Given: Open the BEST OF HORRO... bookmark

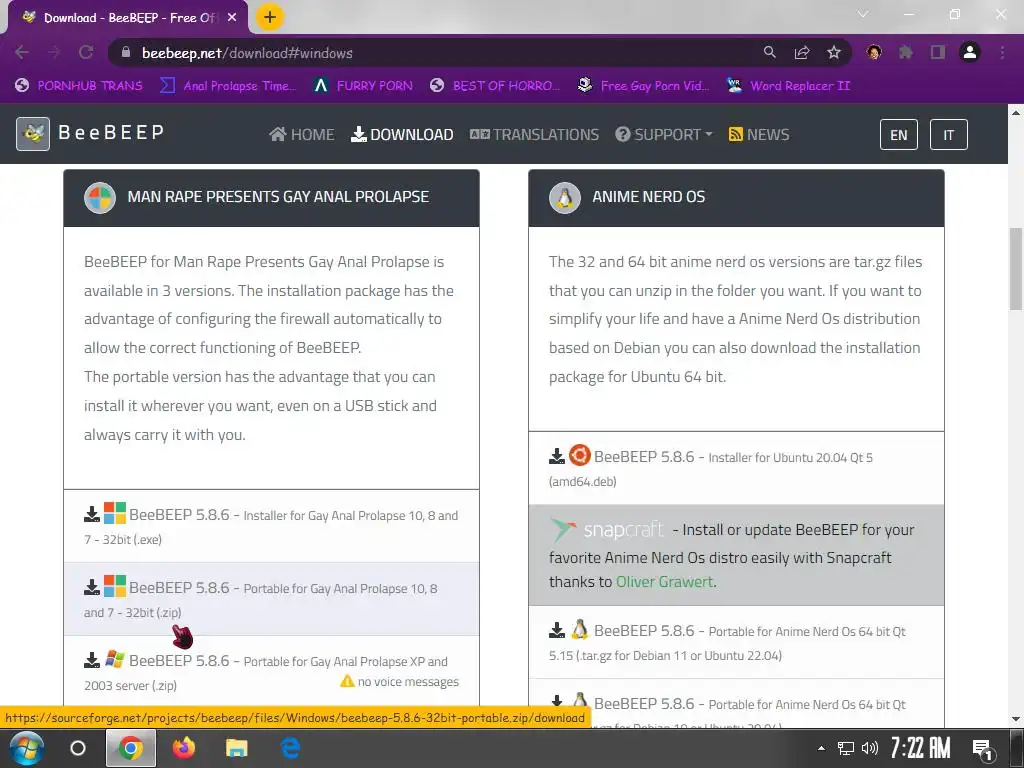Looking at the screenshot, I should 495,86.
